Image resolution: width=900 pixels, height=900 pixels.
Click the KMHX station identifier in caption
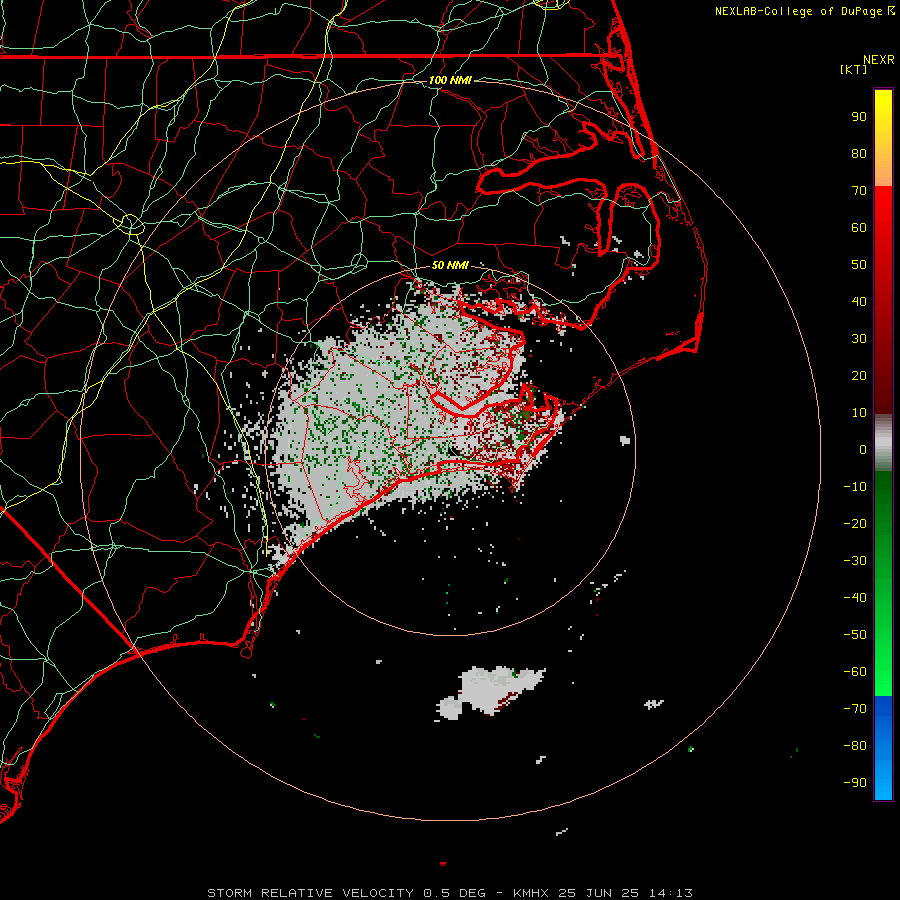pyautogui.click(x=530, y=893)
